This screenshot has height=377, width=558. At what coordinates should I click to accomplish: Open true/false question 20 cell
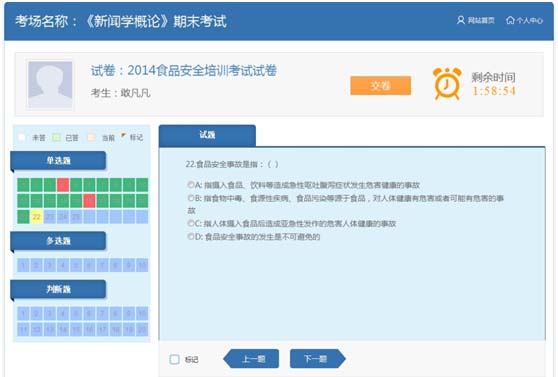pos(142,330)
